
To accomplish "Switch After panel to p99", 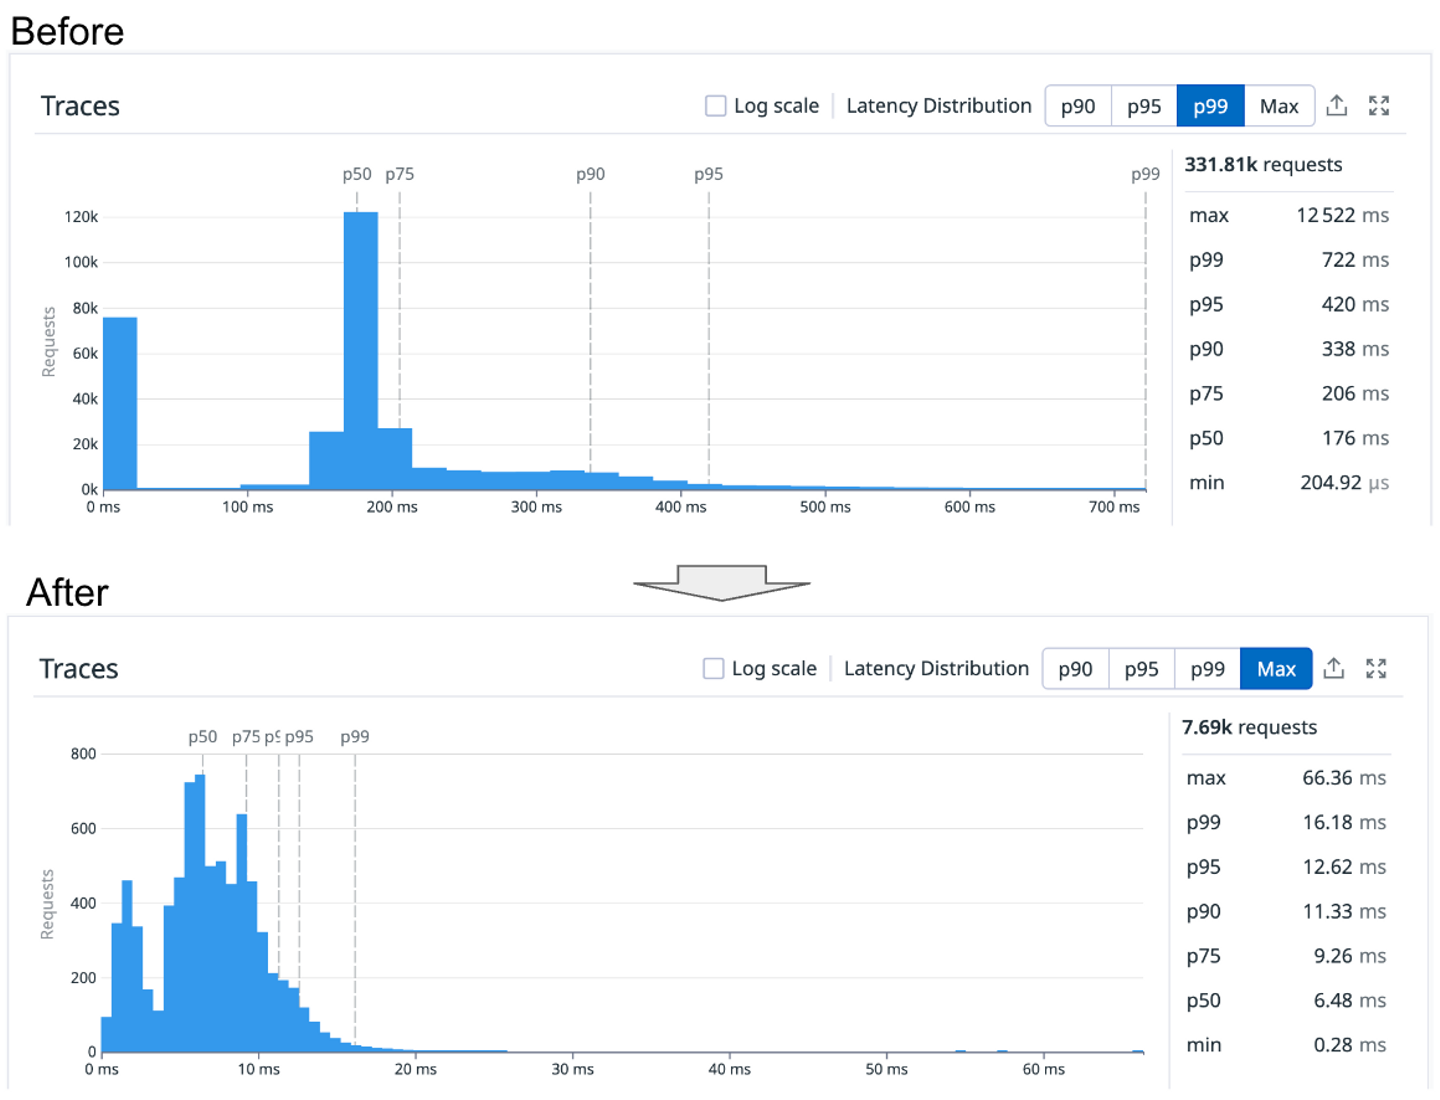I will pos(1207,669).
